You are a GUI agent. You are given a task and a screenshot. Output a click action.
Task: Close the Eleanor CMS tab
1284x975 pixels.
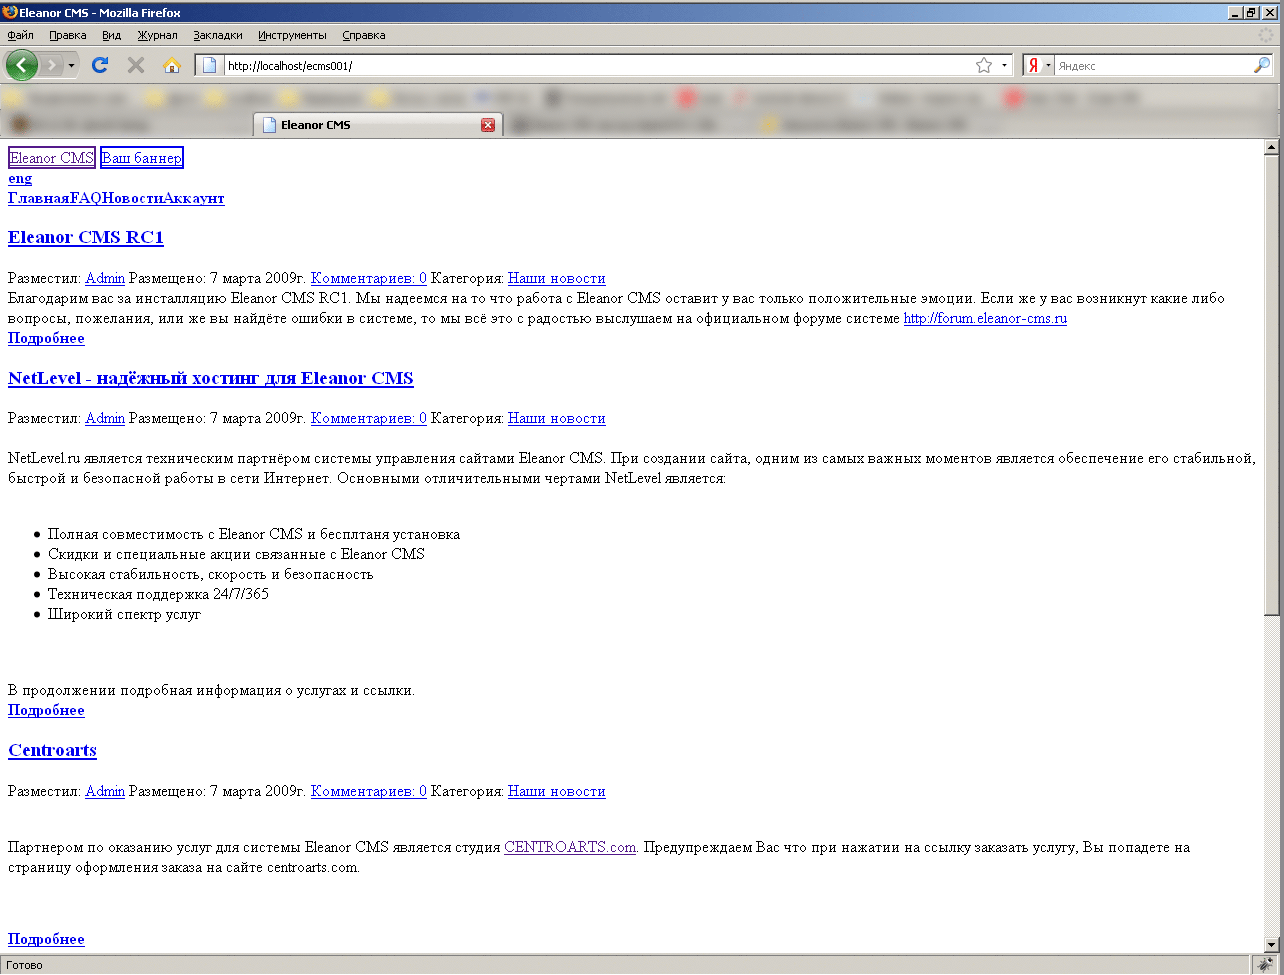pyautogui.click(x=488, y=125)
